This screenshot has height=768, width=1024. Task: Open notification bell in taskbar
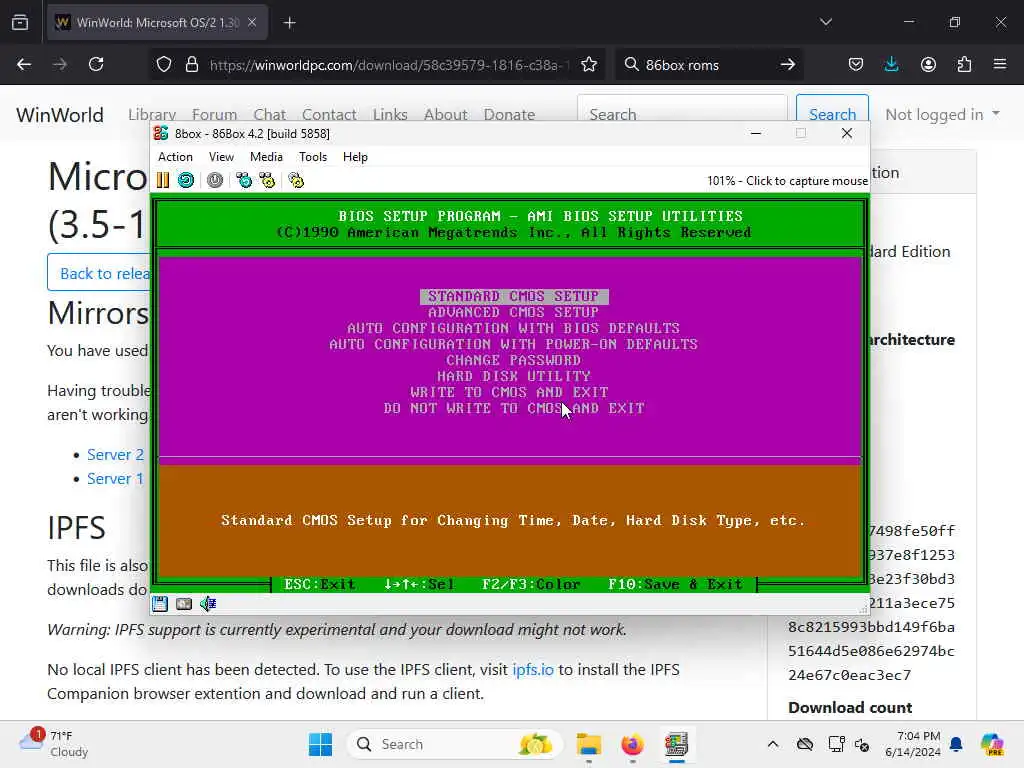click(956, 744)
